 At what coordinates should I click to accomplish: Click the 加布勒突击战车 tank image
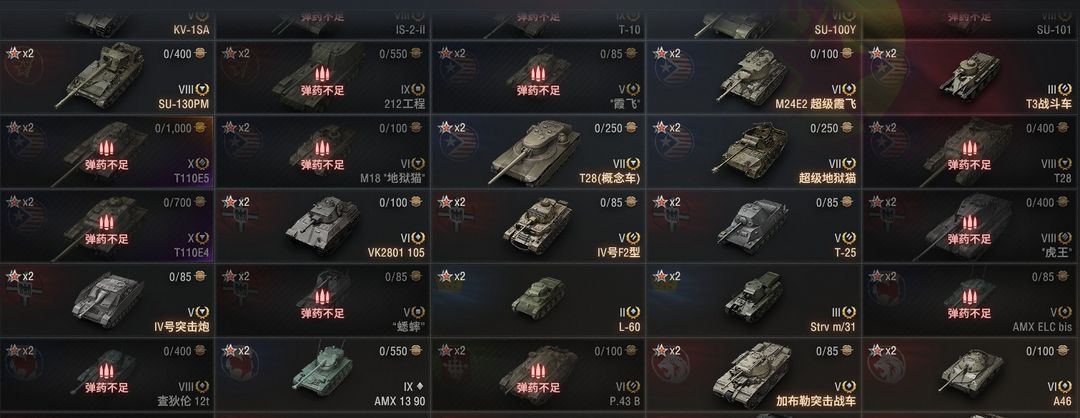pyautogui.click(x=752, y=375)
